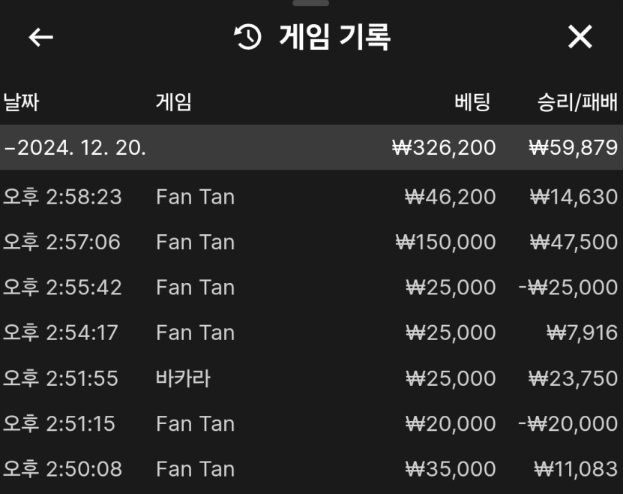Viewport: 624px width, 494px height.
Task: Click the ₩59,879 daily total result
Action: (573, 148)
